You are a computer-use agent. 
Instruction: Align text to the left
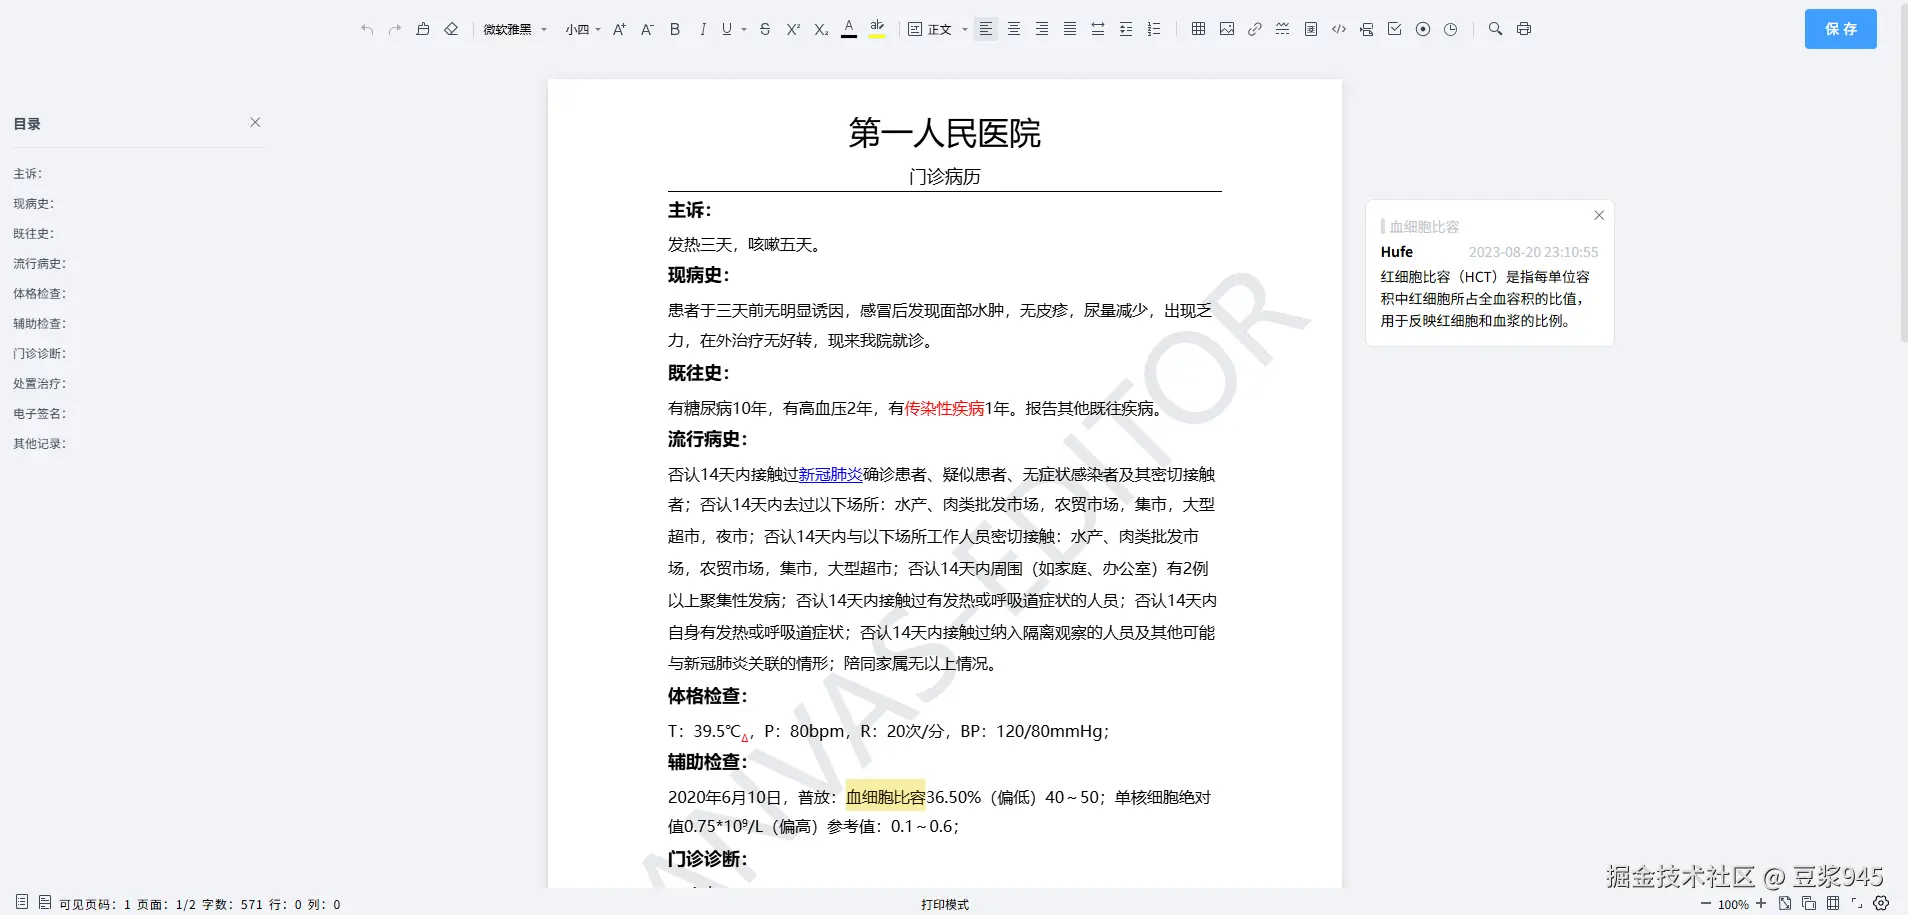pyautogui.click(x=986, y=30)
